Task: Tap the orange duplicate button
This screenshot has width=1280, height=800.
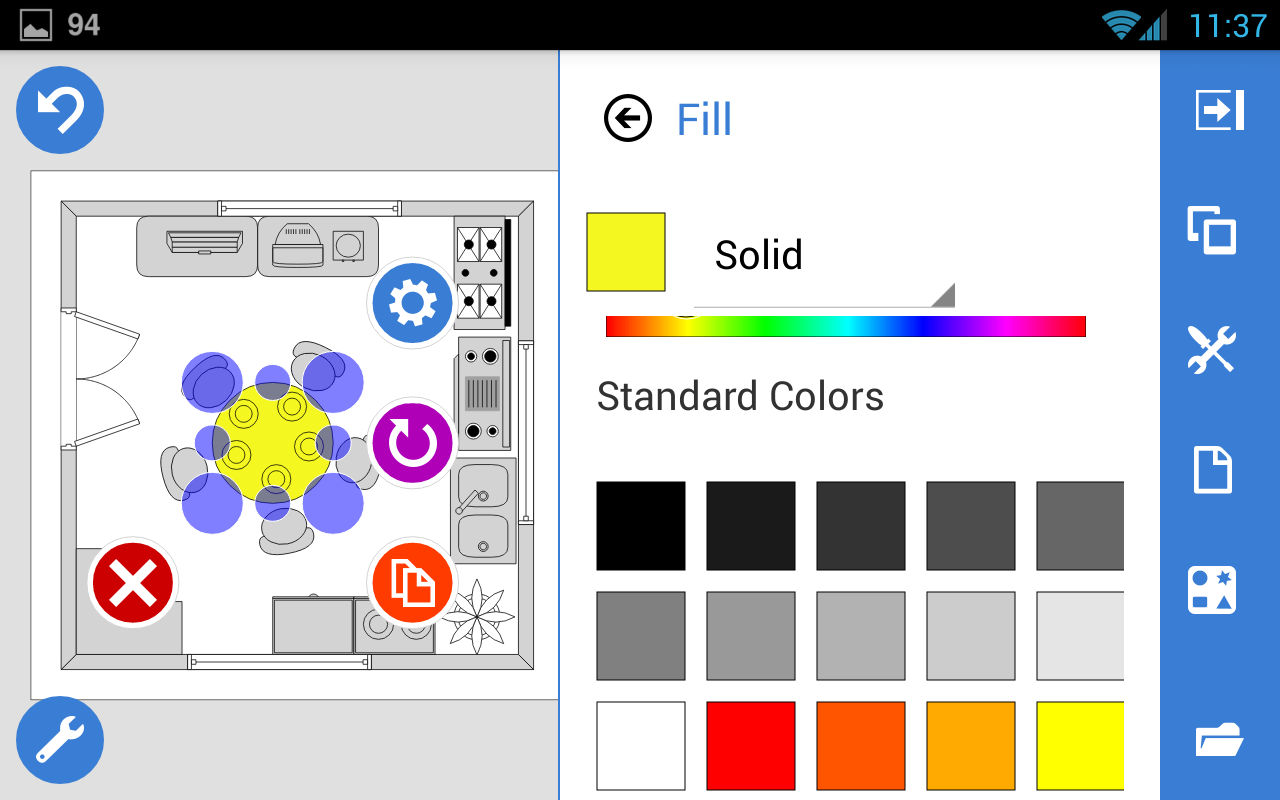Action: pyautogui.click(x=412, y=583)
